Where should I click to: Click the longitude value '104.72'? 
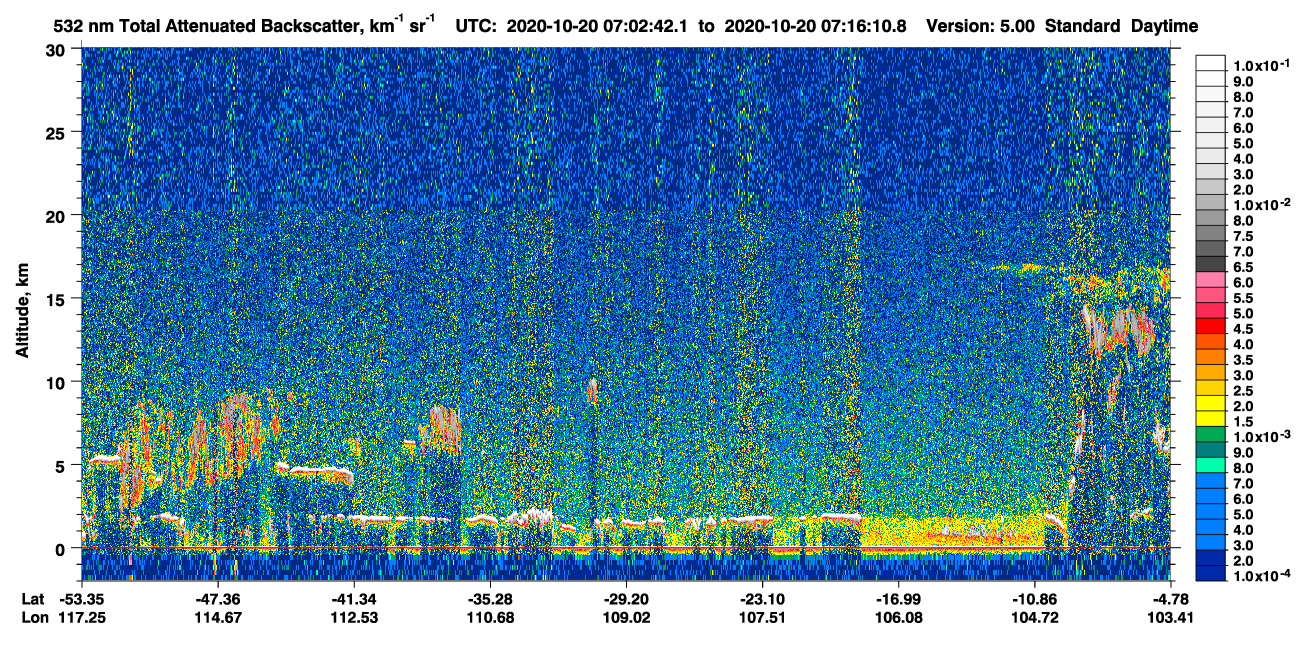tap(1034, 617)
